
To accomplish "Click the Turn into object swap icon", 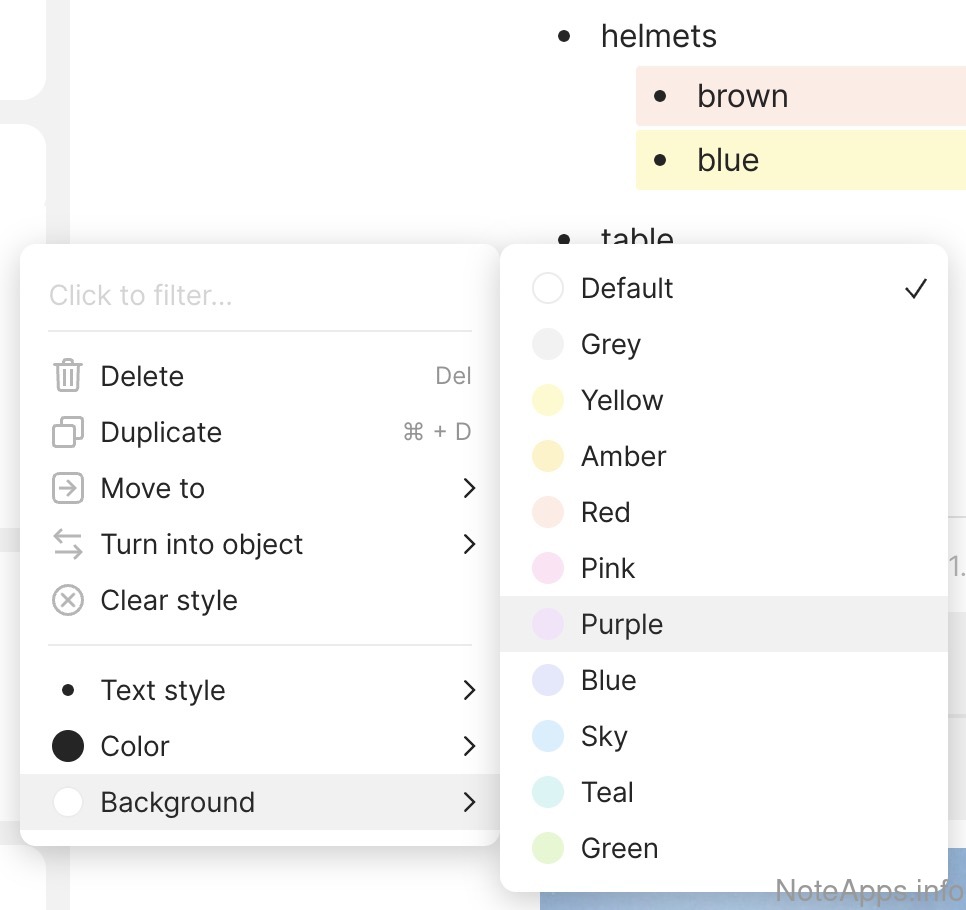I will coord(67,545).
